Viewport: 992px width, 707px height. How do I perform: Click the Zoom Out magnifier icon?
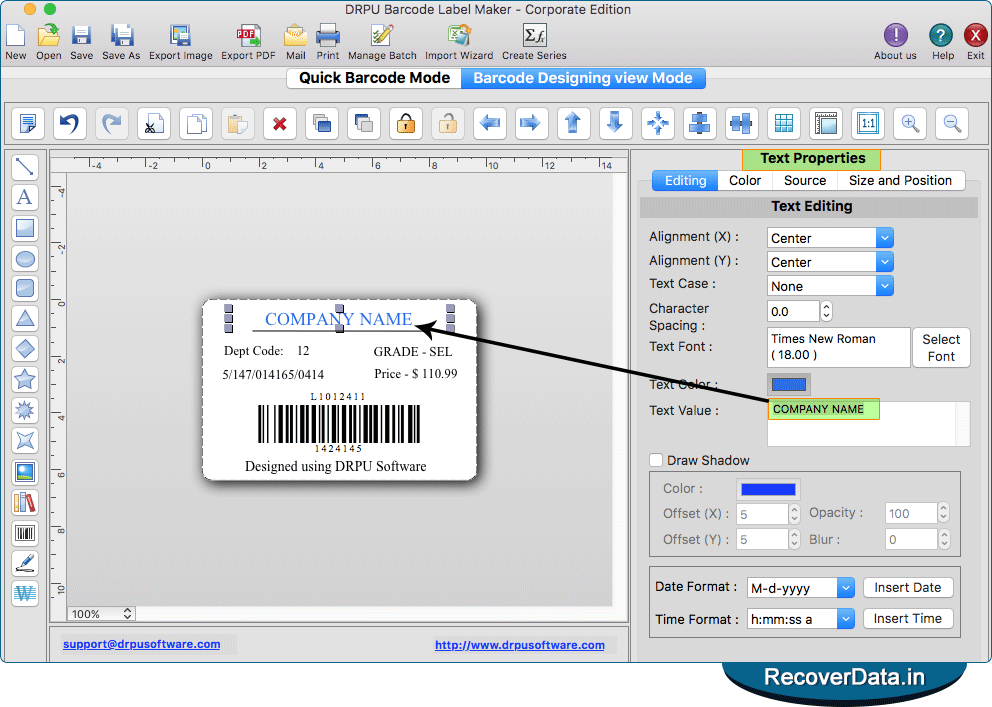coord(952,123)
